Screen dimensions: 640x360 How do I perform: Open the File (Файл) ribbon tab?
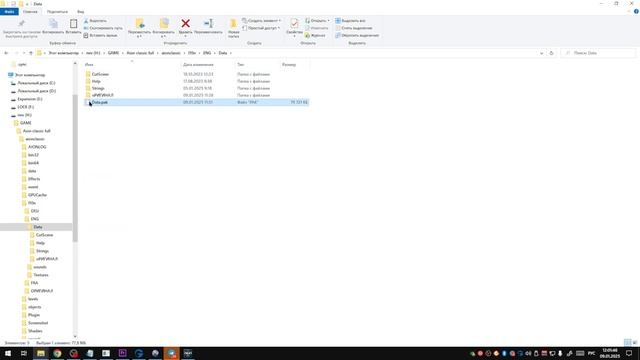(9, 11)
